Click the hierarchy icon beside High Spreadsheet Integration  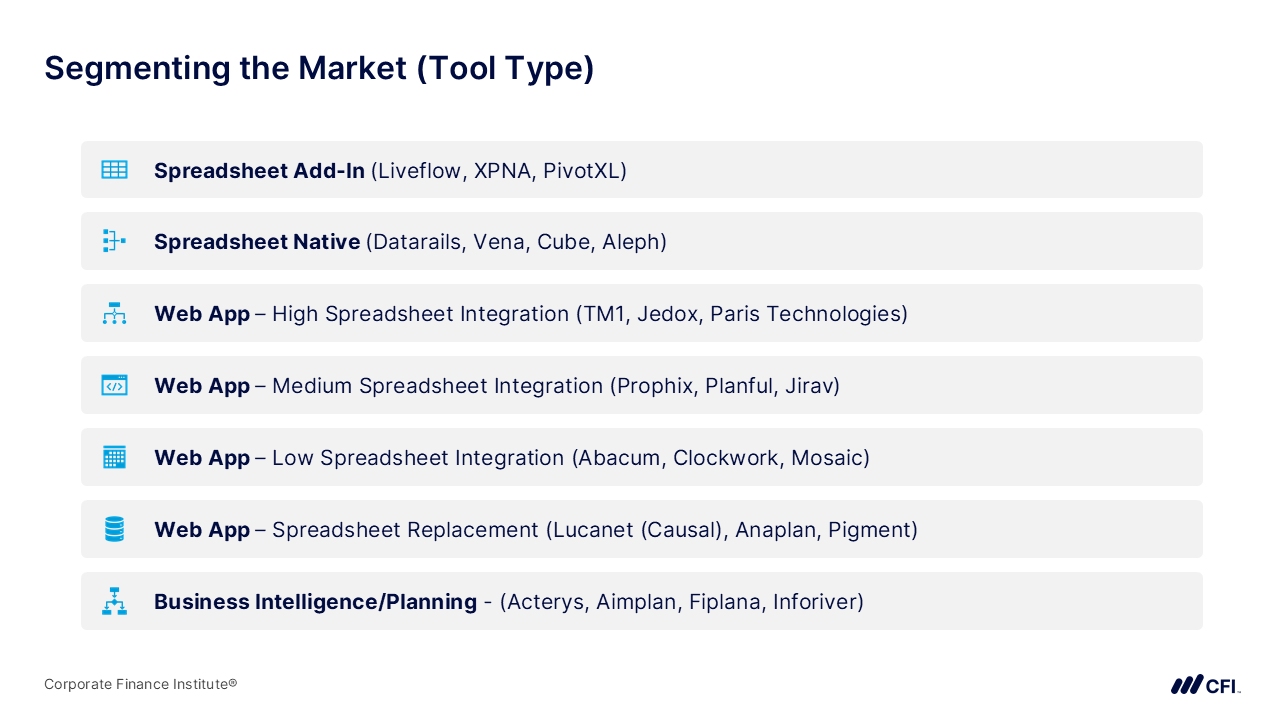tap(114, 313)
